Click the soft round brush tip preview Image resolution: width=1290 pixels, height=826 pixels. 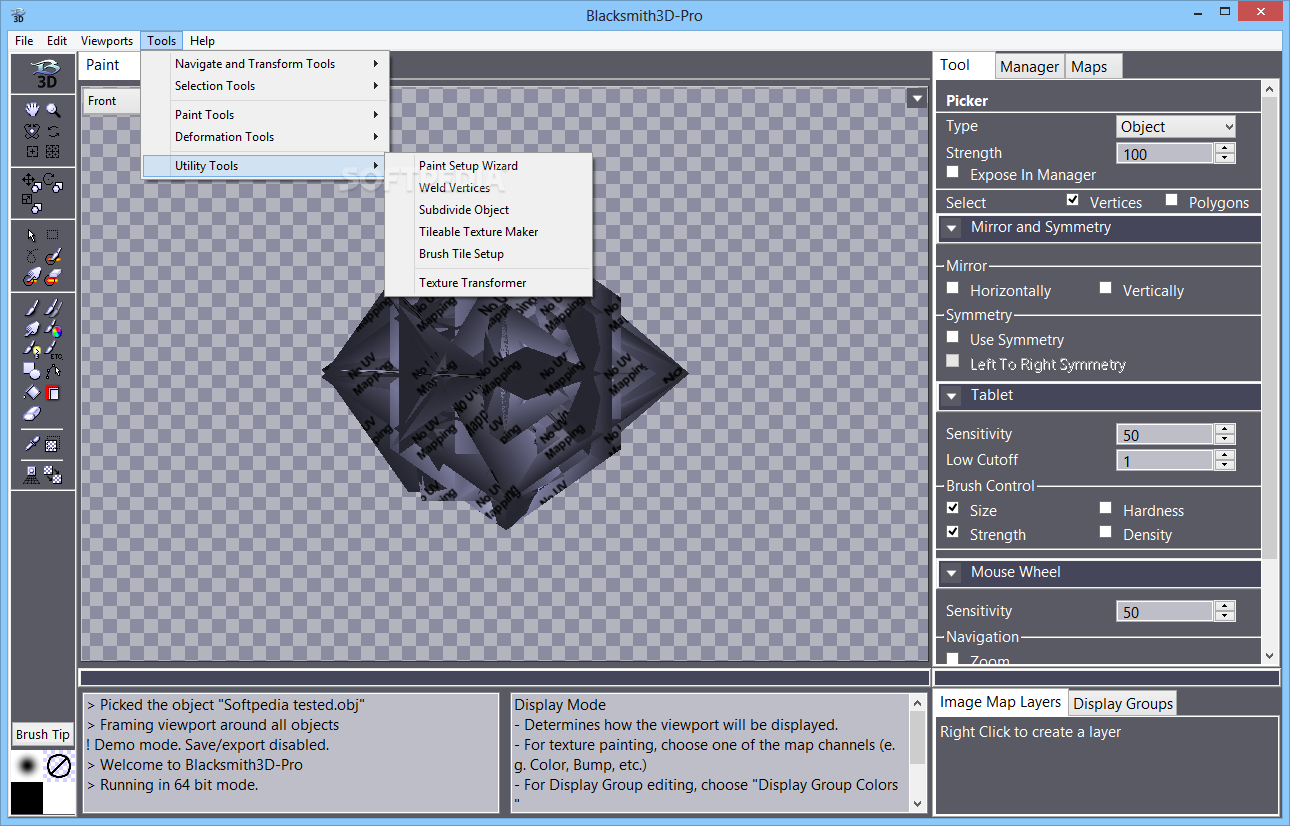28,765
